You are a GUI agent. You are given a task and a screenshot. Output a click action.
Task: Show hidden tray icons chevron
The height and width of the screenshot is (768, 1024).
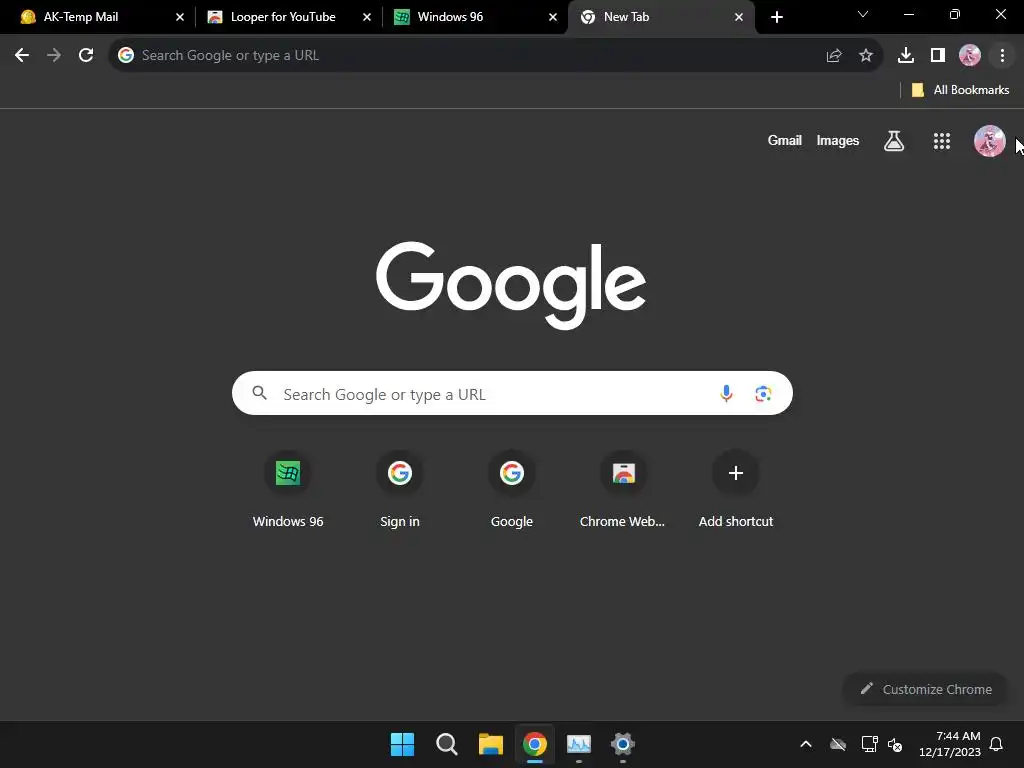click(x=806, y=744)
